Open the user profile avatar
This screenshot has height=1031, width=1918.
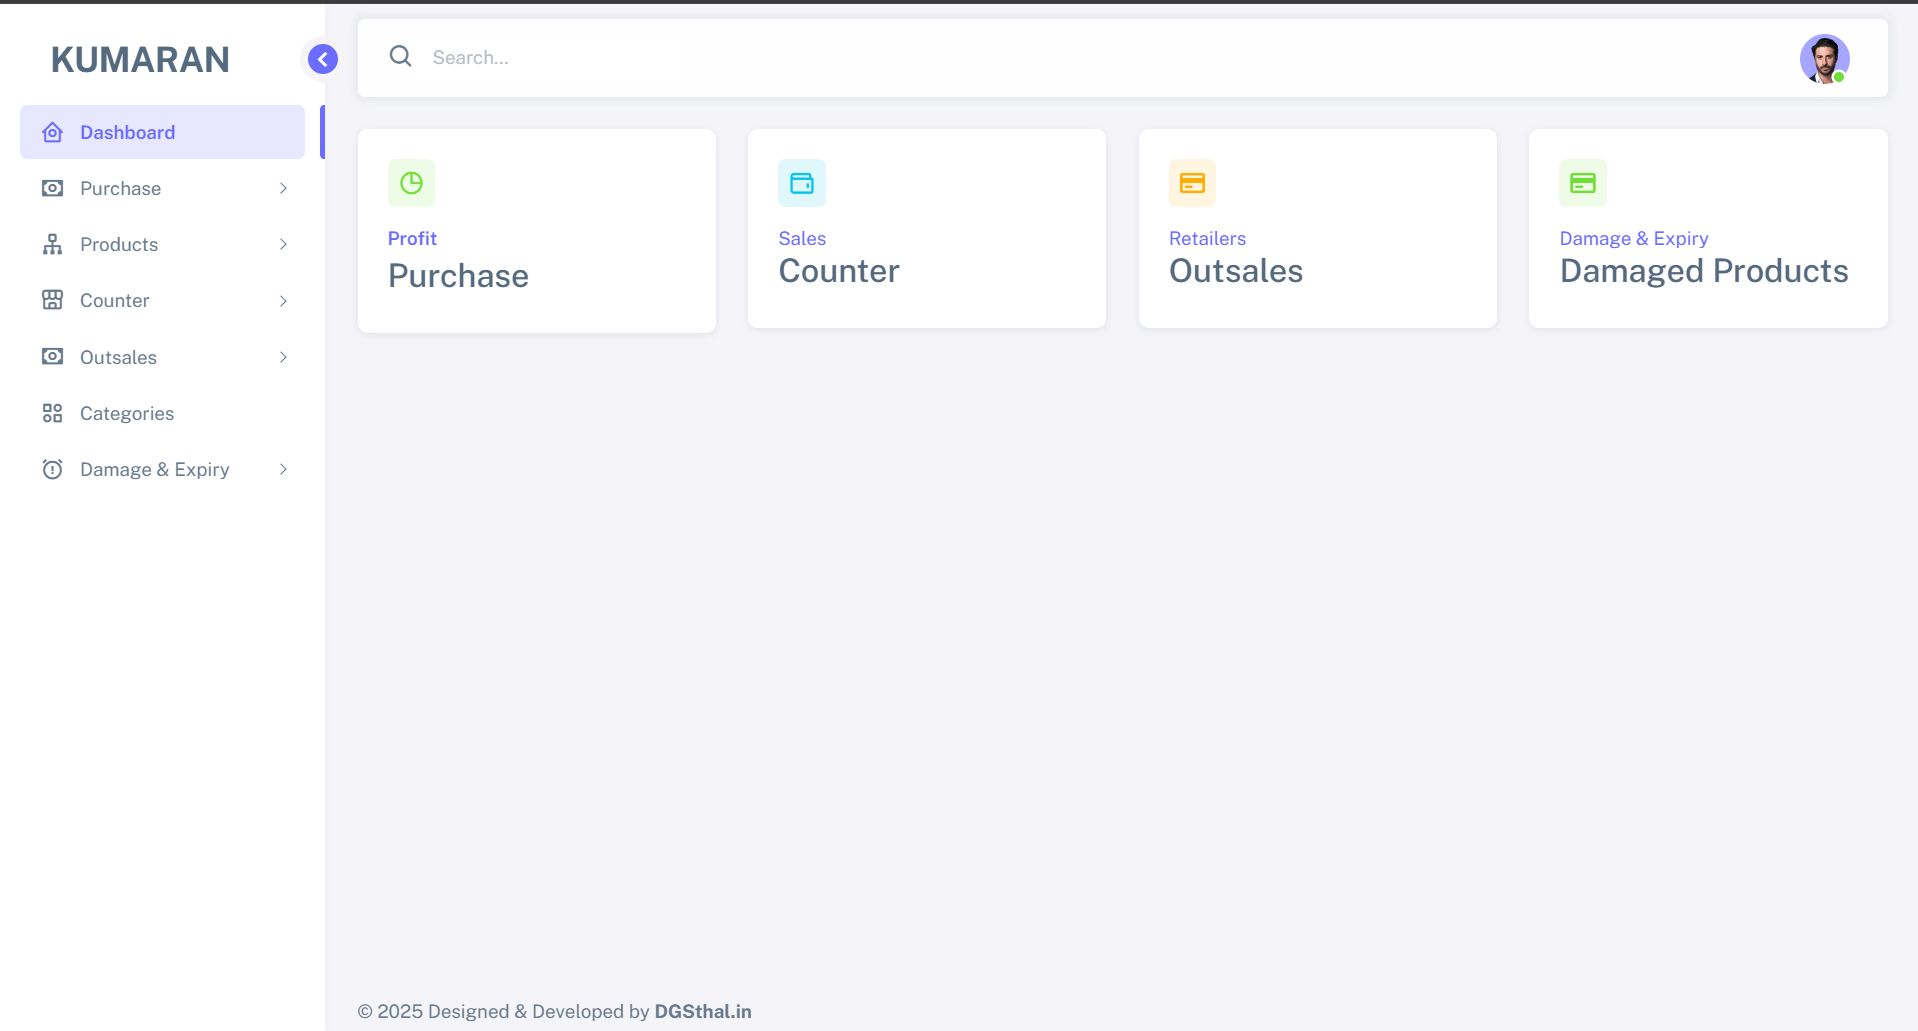(1824, 59)
